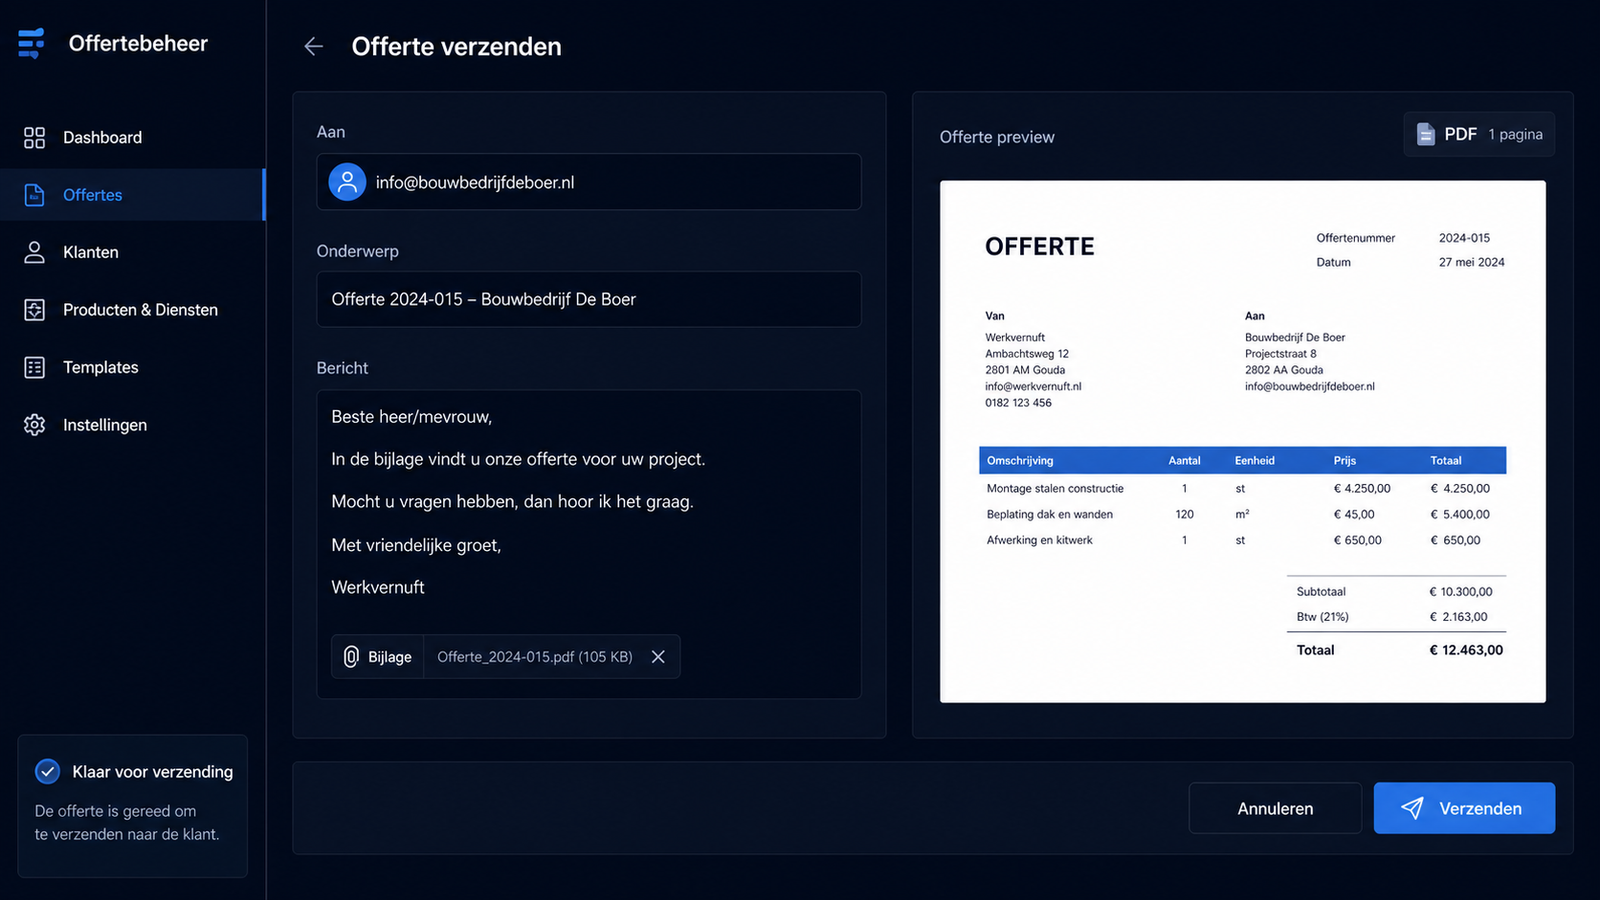Click the Verzenden button
The image size is (1600, 900).
tap(1464, 808)
